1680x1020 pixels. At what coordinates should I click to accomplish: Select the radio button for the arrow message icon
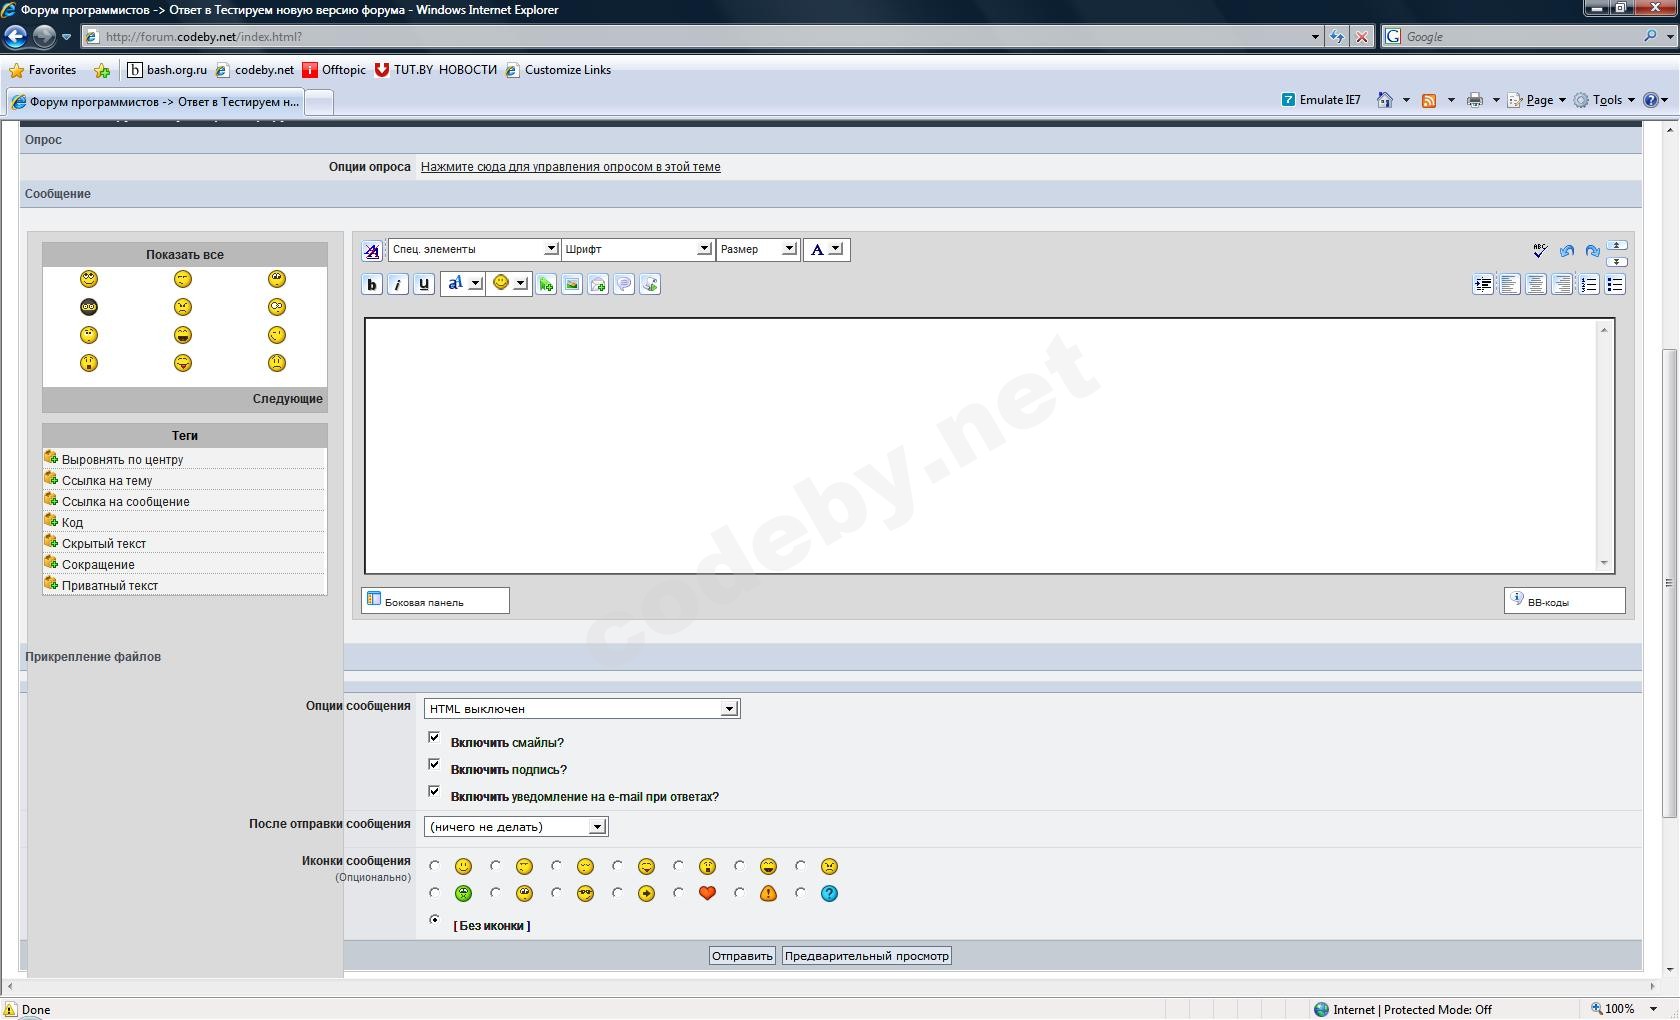click(617, 893)
